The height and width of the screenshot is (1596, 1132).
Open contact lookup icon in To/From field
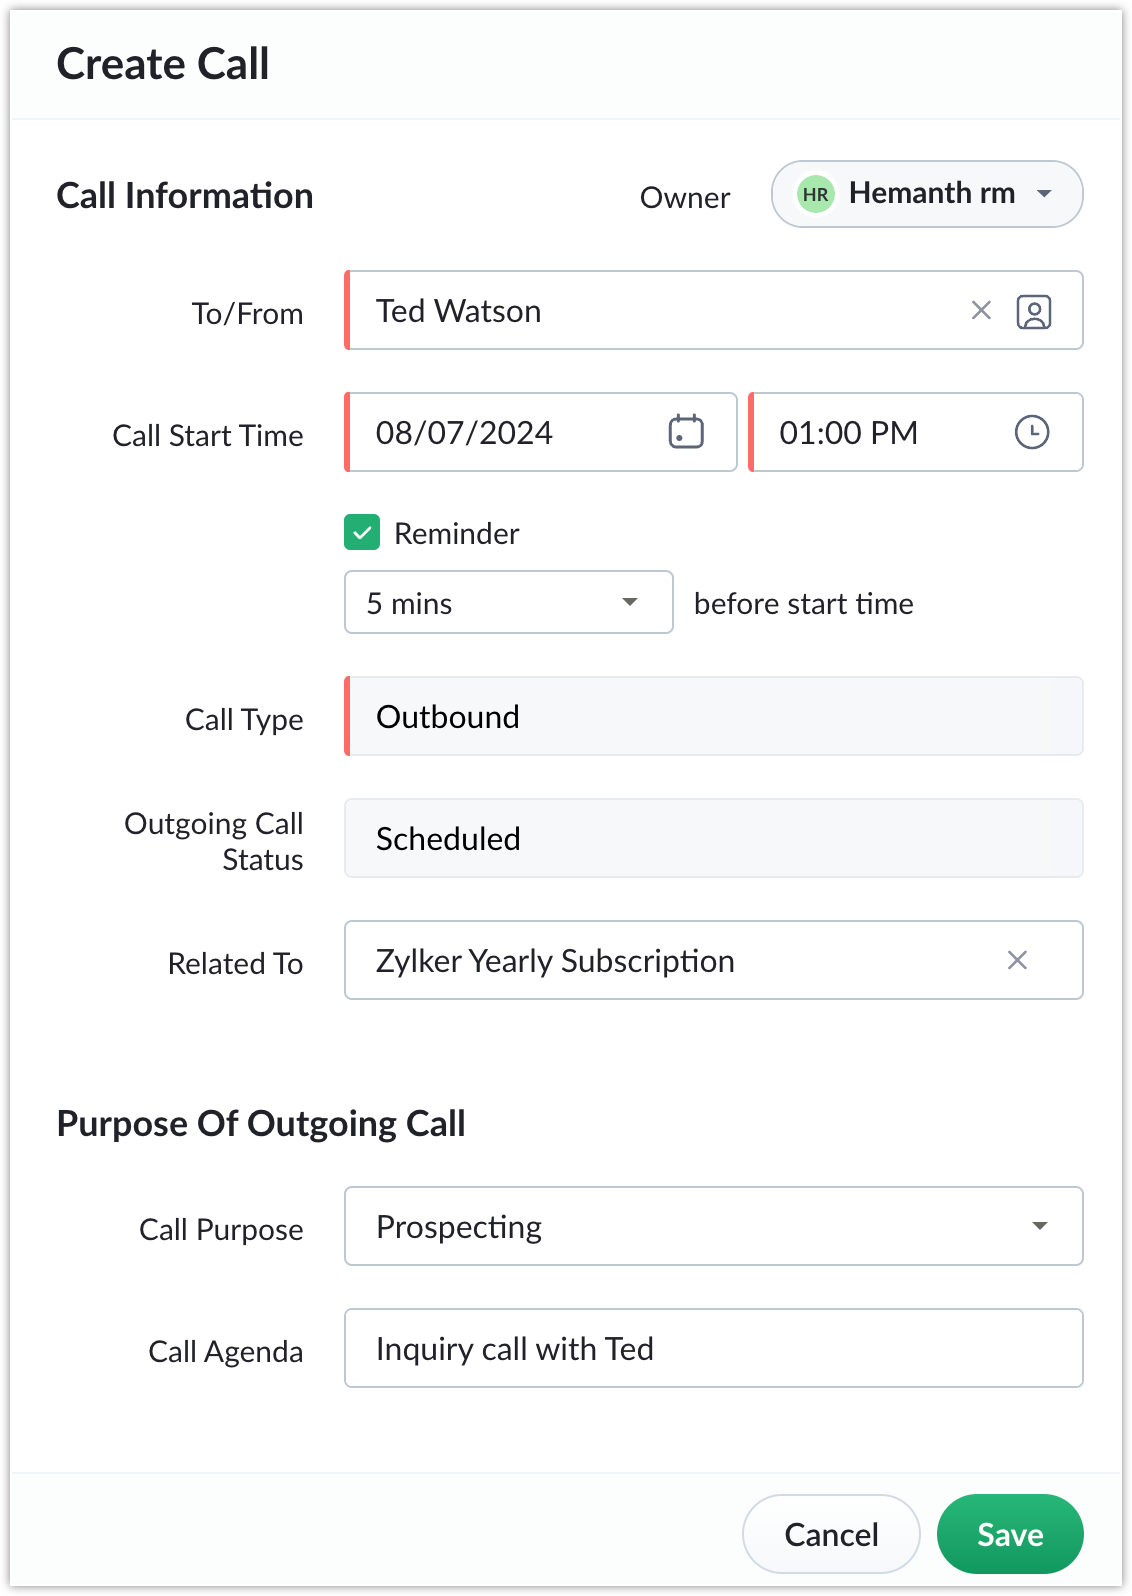[1033, 312]
